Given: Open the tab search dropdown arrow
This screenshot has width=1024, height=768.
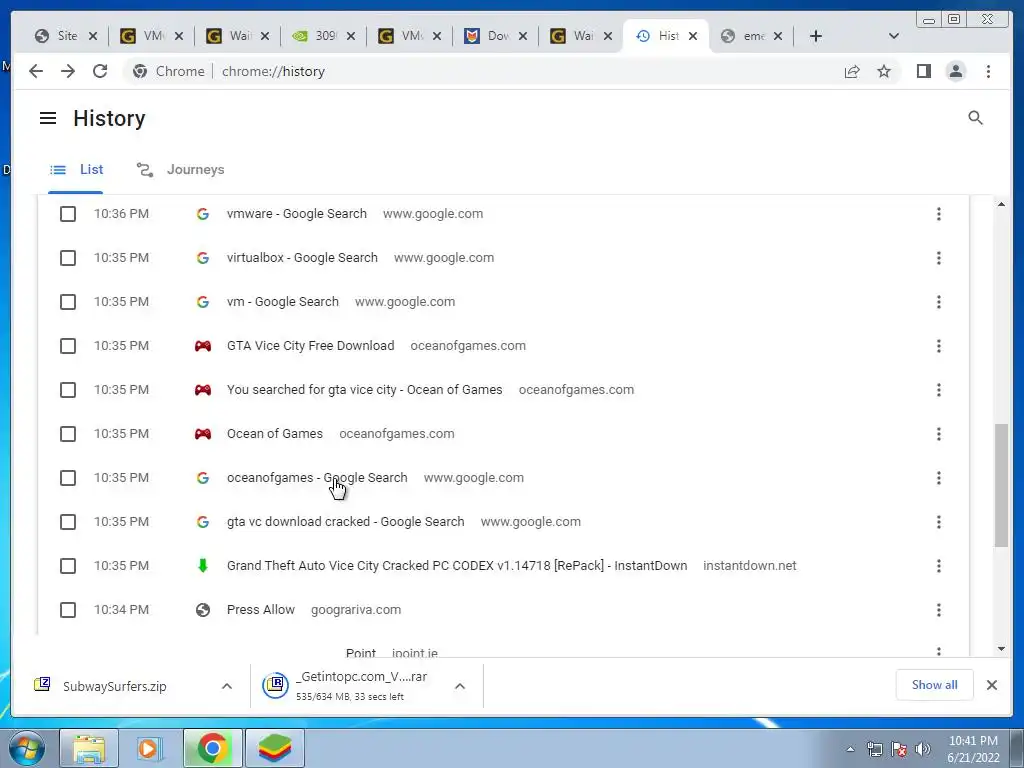Looking at the screenshot, I should 894,36.
